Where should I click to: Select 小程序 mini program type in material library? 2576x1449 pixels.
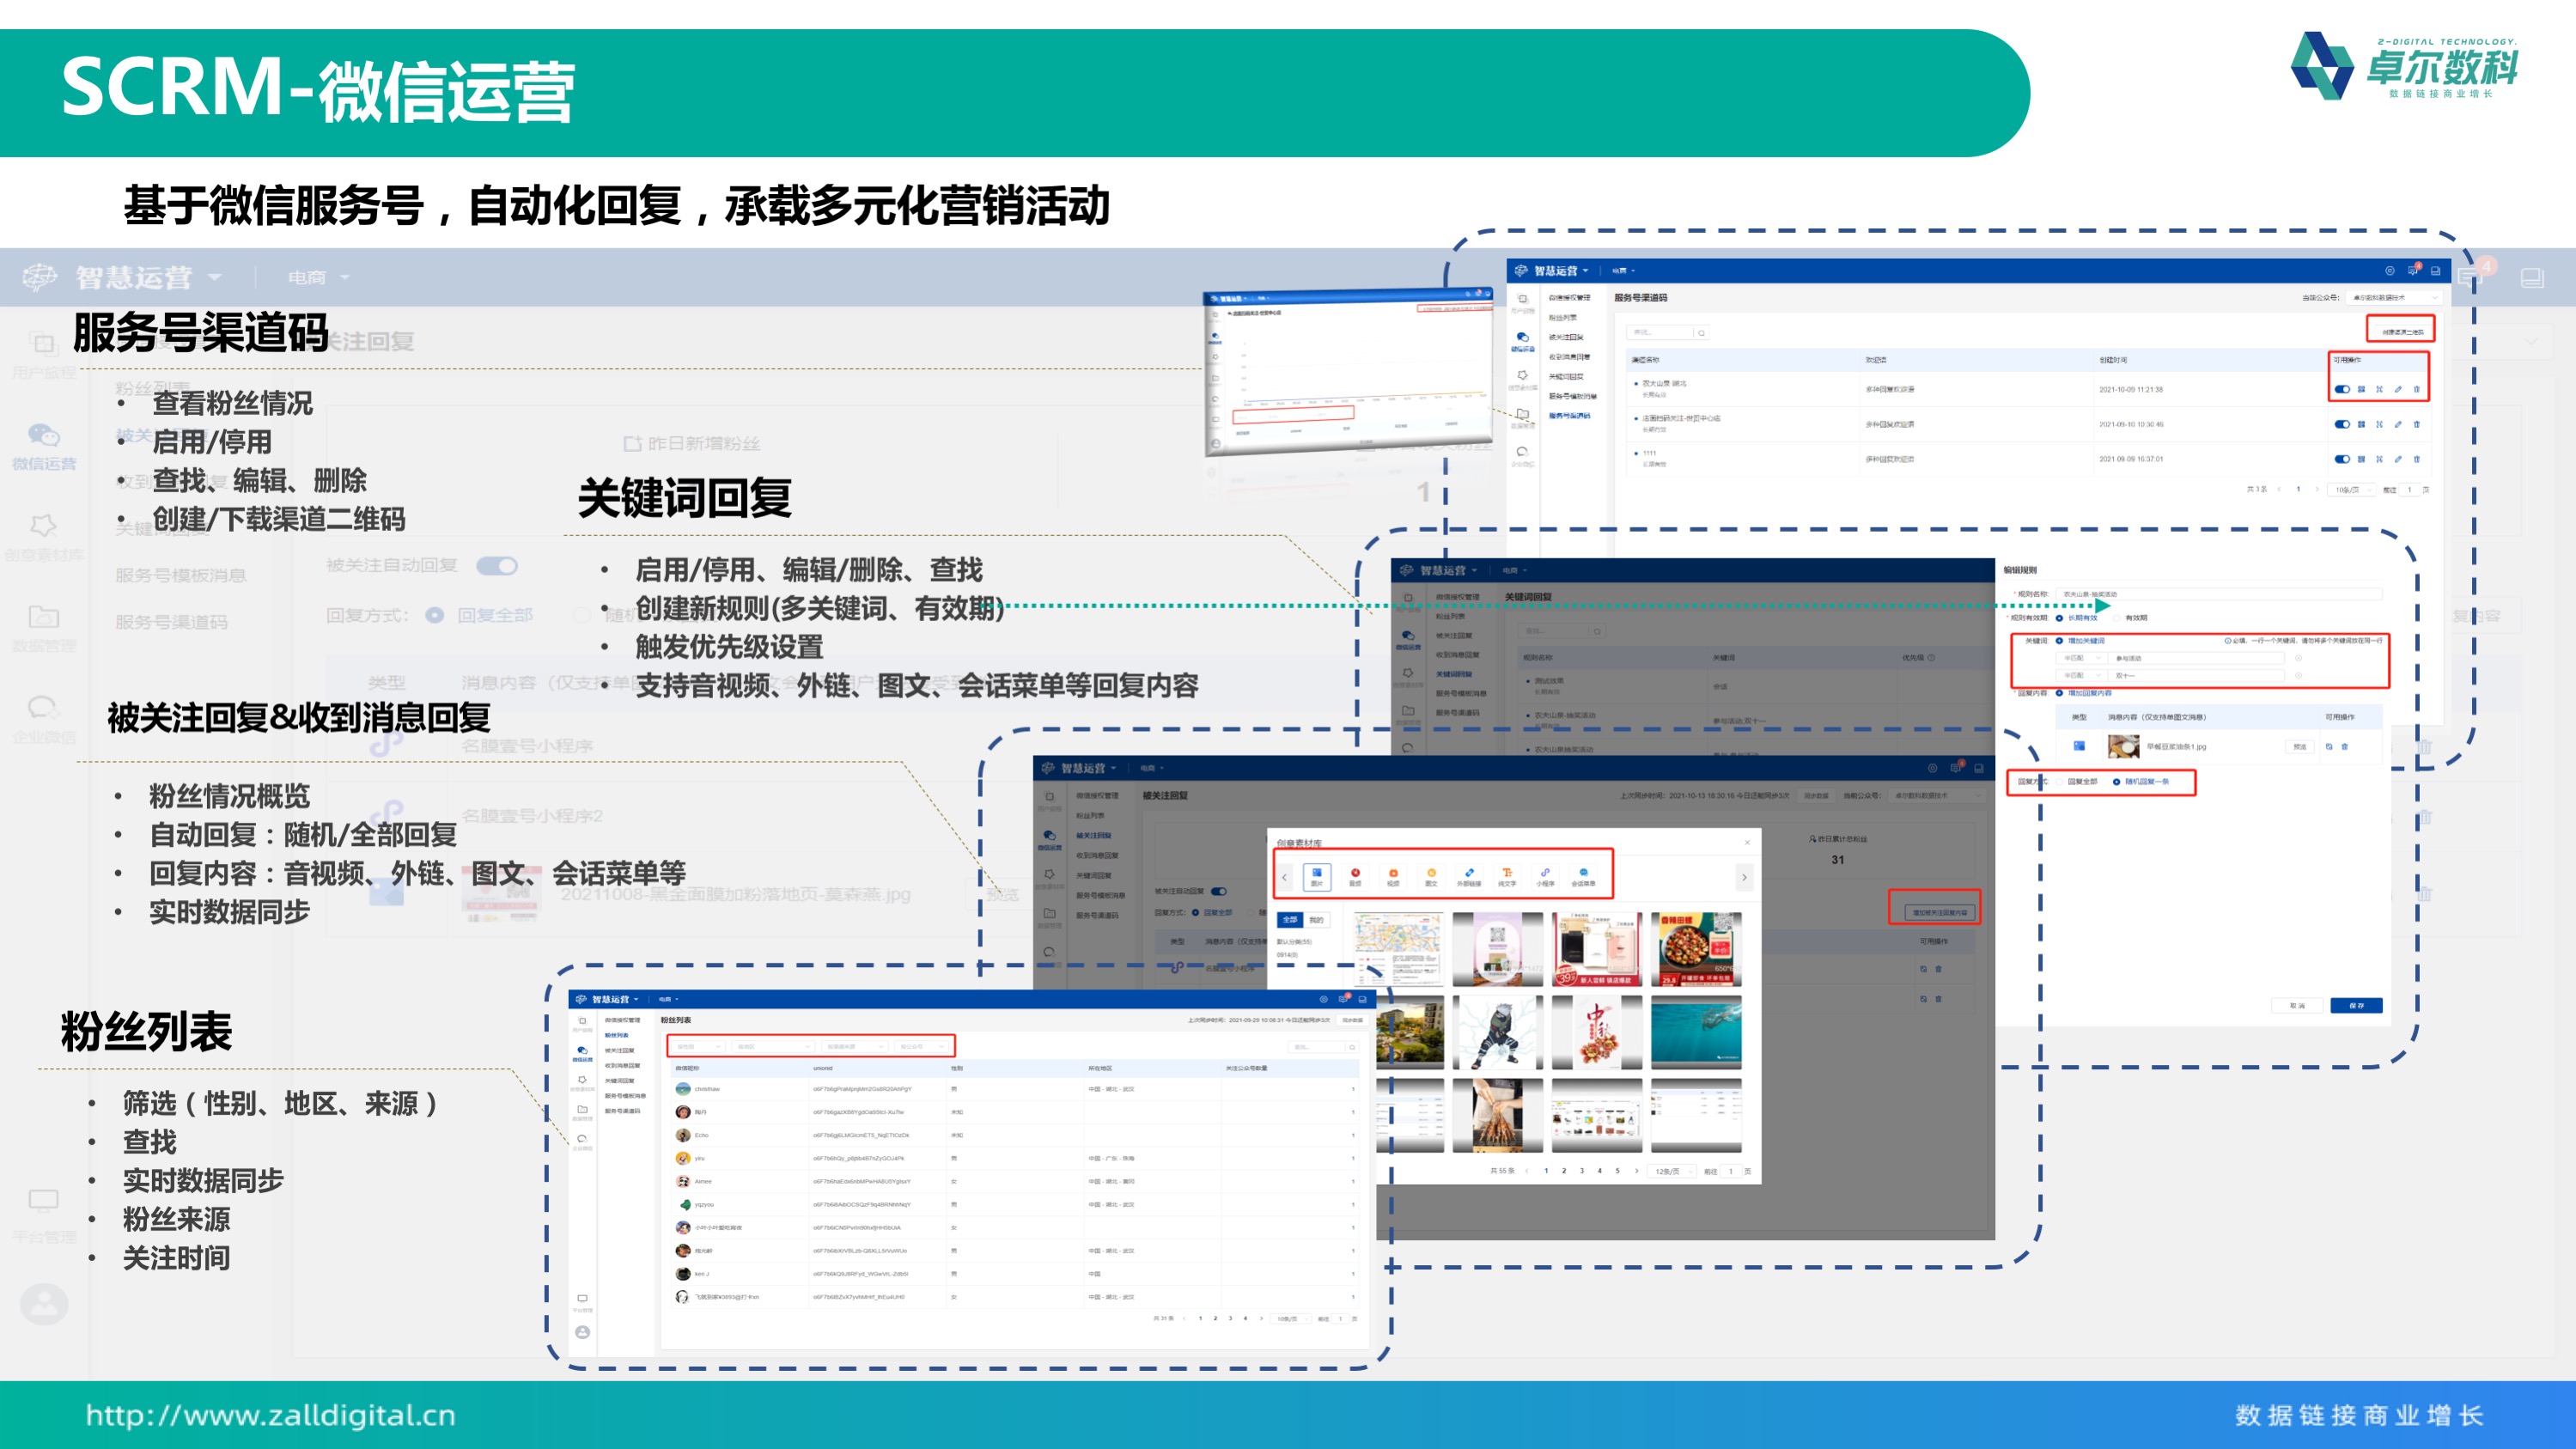[1545, 876]
